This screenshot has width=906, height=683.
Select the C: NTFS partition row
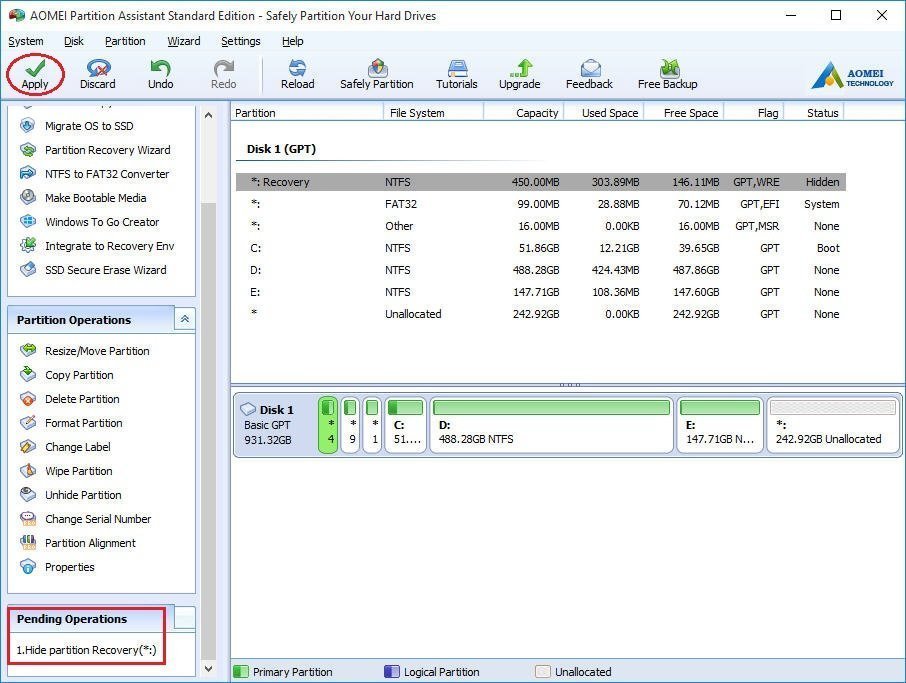(x=541, y=248)
